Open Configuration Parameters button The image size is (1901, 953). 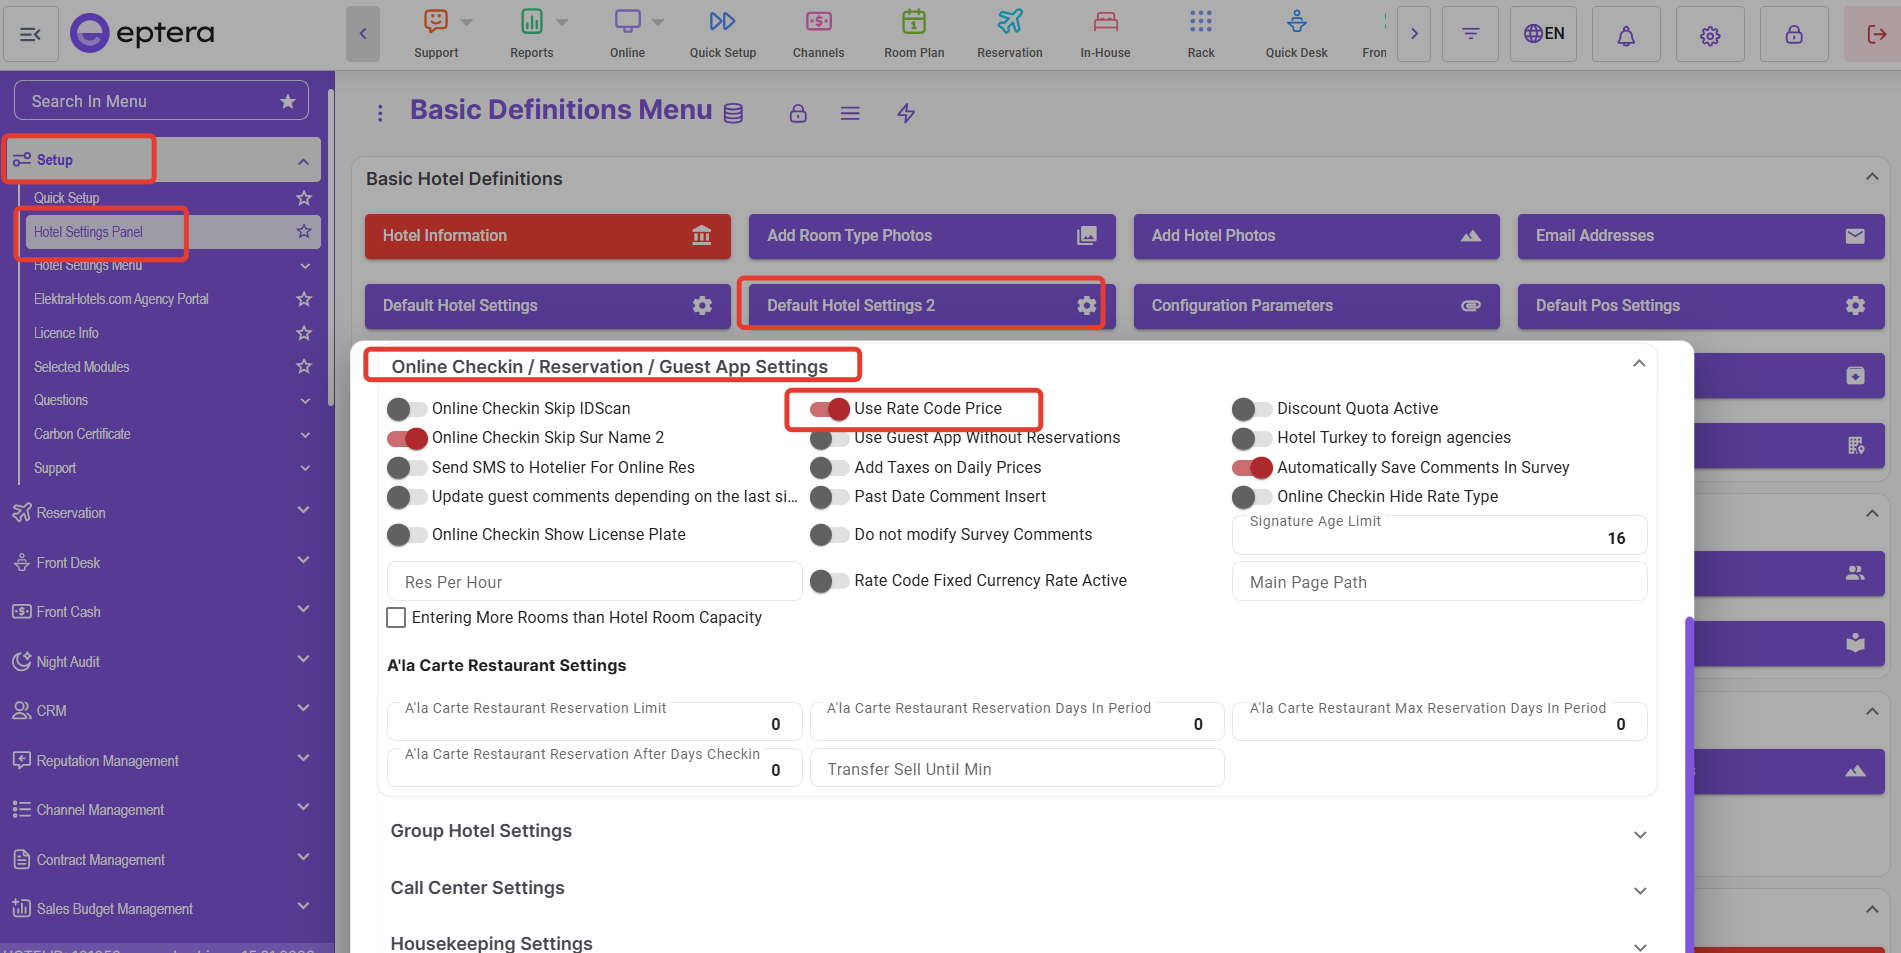[x=1315, y=306]
